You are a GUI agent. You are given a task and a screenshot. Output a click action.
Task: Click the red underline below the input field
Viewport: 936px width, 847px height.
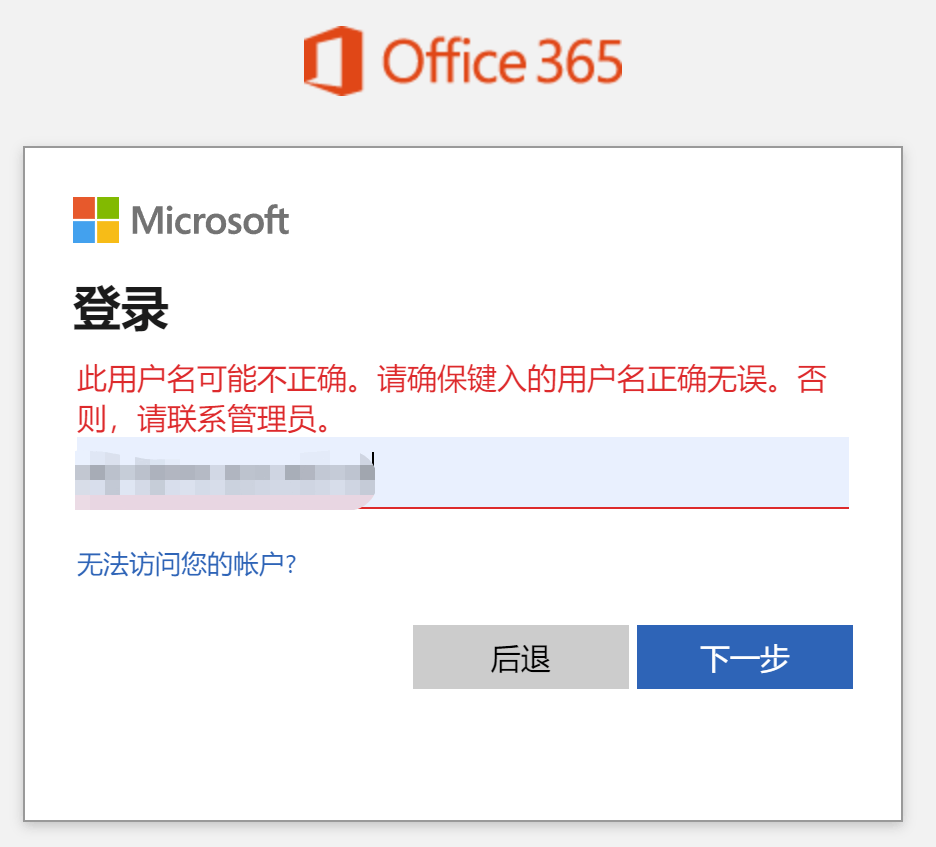[x=600, y=508]
